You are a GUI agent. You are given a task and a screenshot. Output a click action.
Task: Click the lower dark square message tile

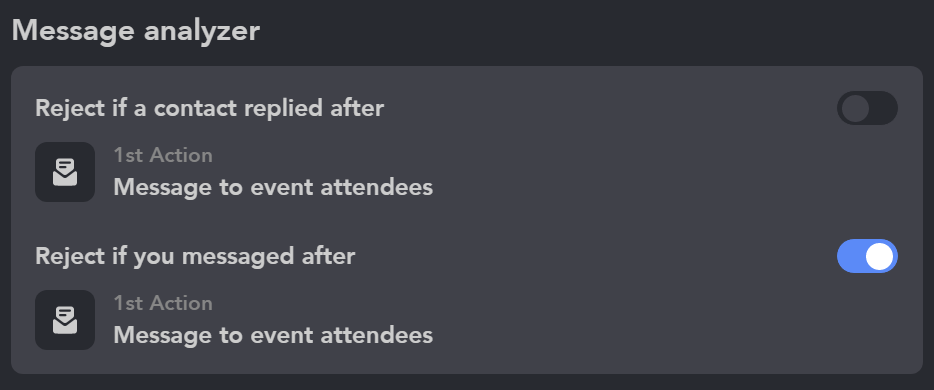click(x=65, y=320)
